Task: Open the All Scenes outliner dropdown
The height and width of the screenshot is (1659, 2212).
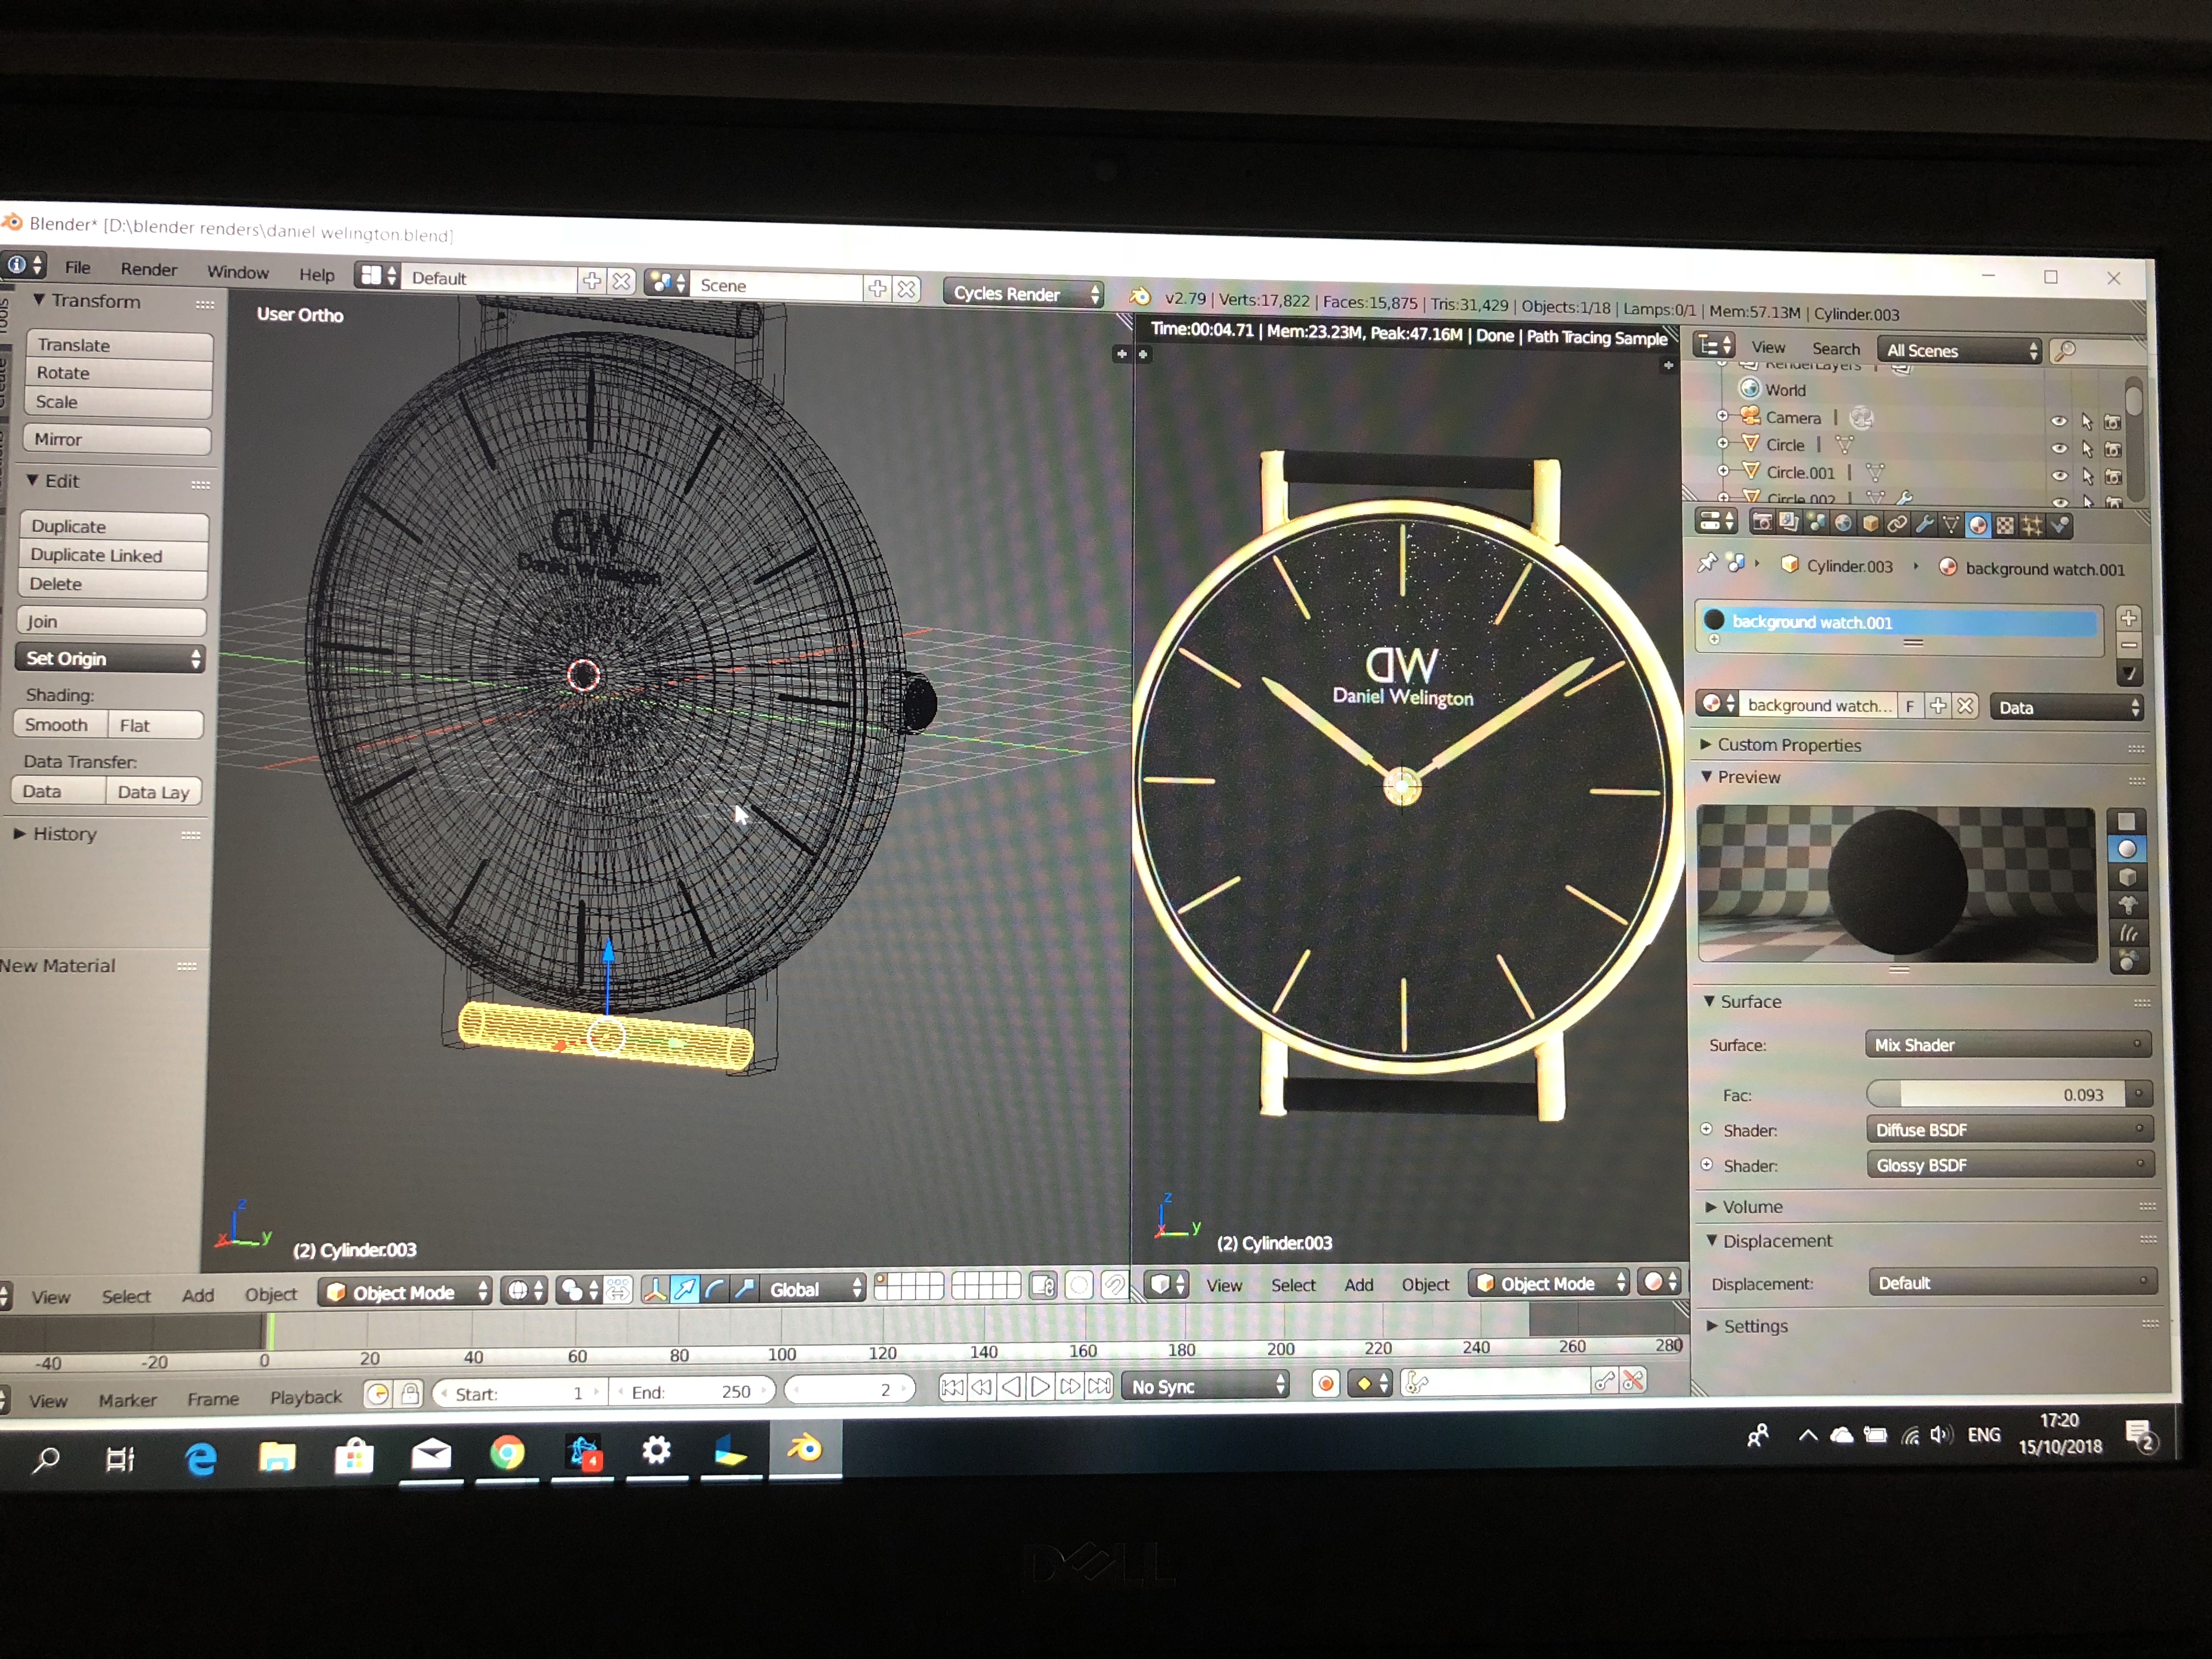Action: tap(1960, 350)
